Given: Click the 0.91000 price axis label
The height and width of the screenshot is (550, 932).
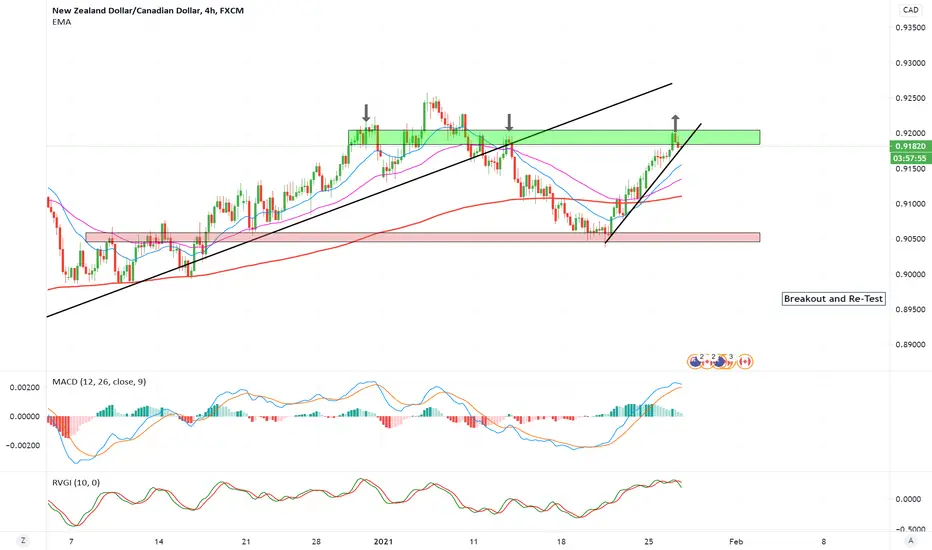Looking at the screenshot, I should (911, 204).
